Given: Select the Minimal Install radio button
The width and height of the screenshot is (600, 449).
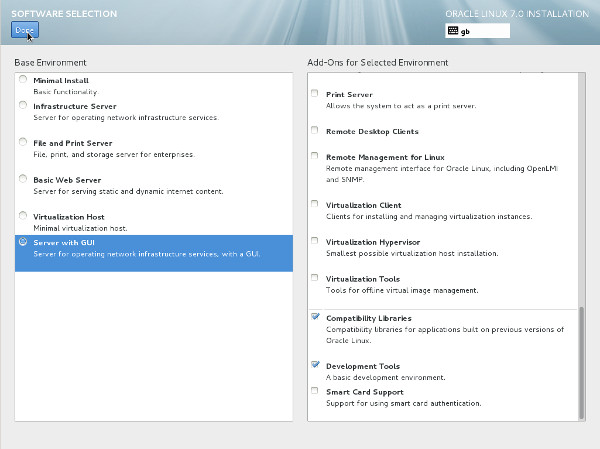Looking at the screenshot, I should coord(23,79).
